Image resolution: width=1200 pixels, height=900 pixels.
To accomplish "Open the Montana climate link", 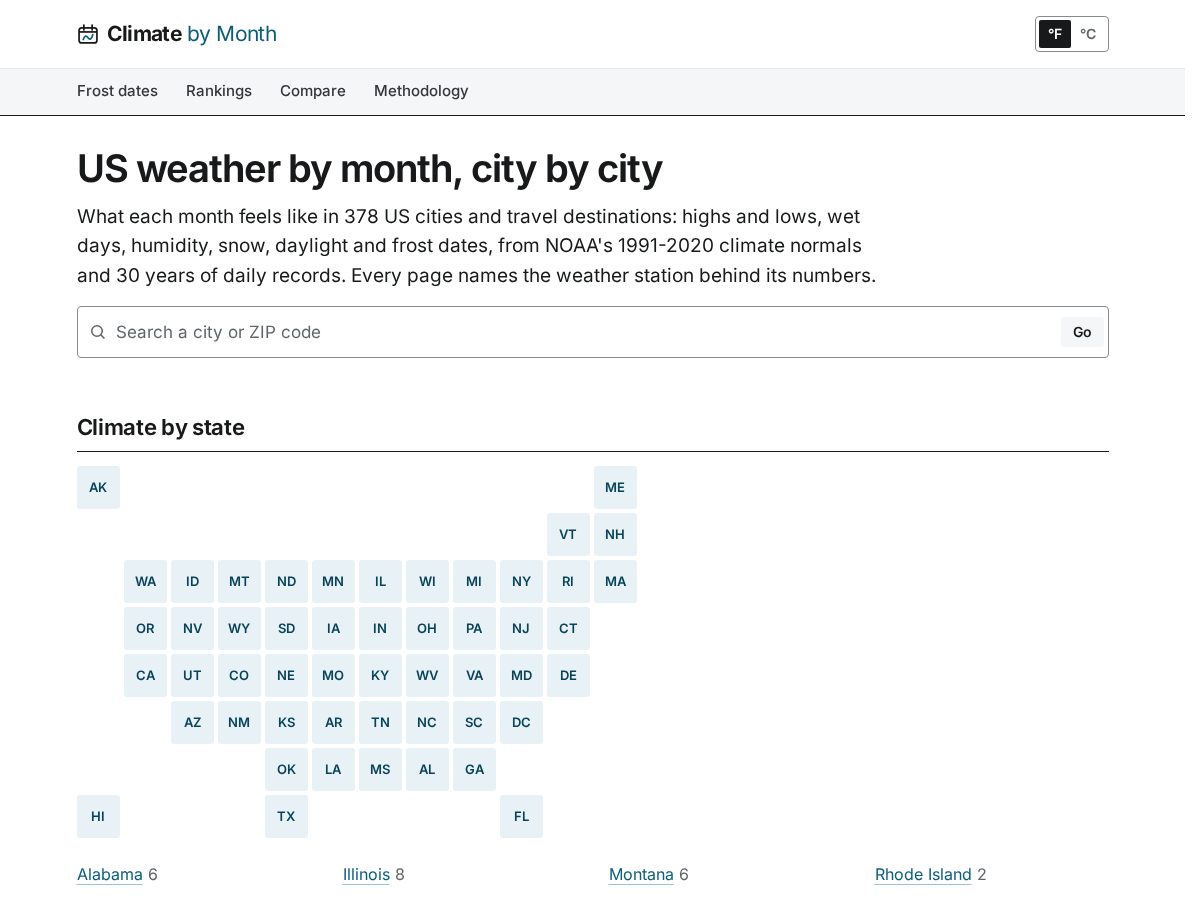I will tap(641, 875).
